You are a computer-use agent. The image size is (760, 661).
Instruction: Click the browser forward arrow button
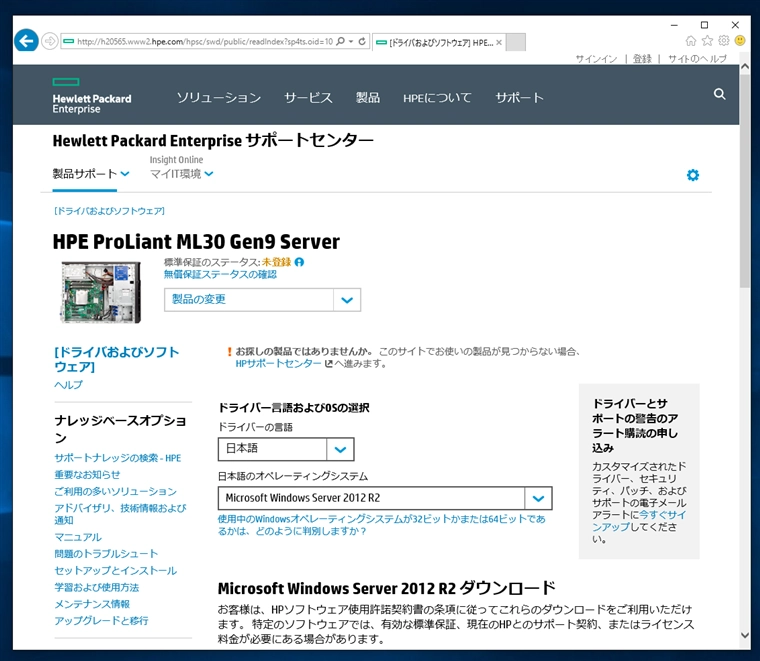49,41
